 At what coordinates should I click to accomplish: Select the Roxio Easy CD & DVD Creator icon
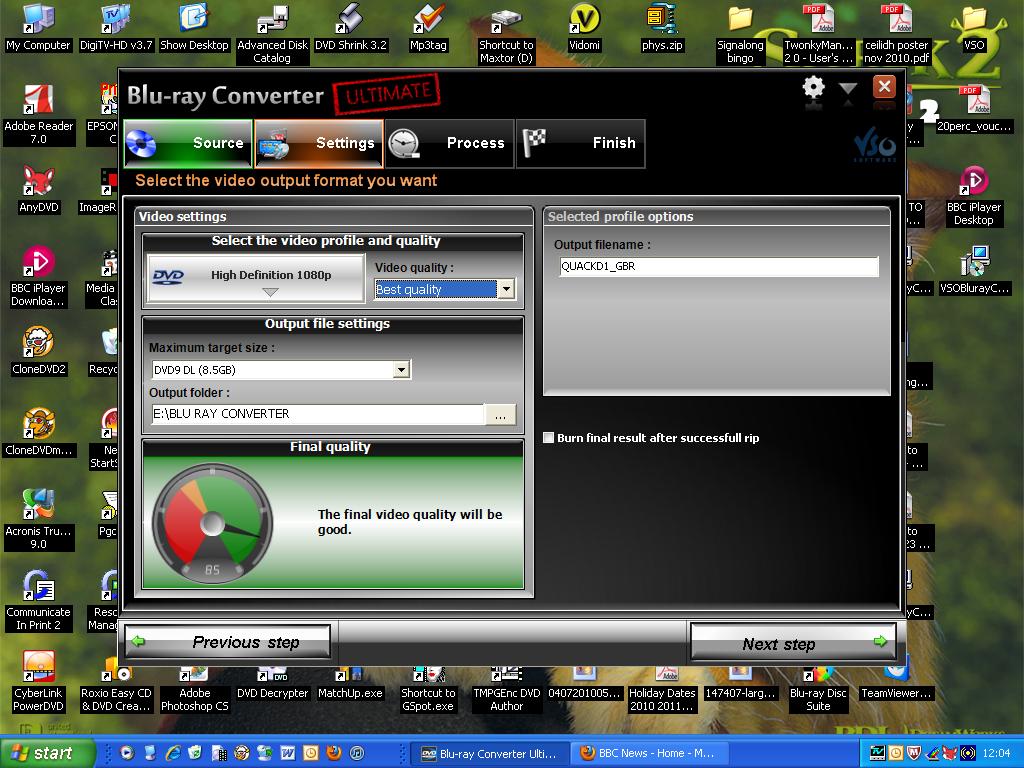pos(116,682)
